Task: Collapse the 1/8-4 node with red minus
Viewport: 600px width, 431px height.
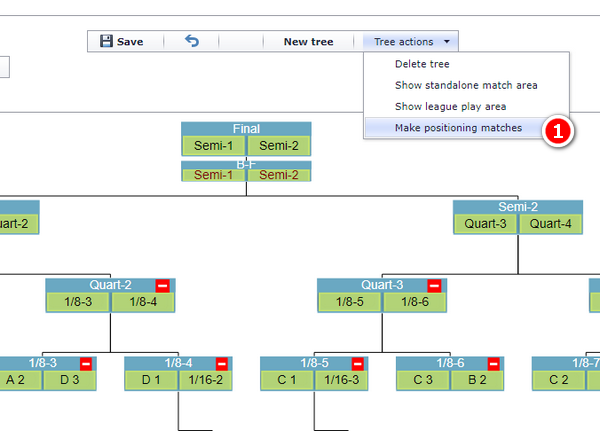Action: (x=222, y=364)
